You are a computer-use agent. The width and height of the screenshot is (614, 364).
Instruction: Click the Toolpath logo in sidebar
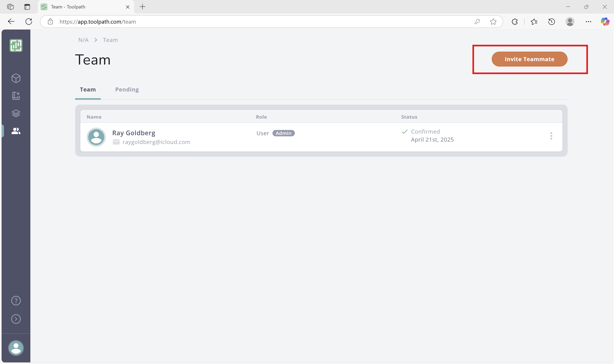coord(16,45)
